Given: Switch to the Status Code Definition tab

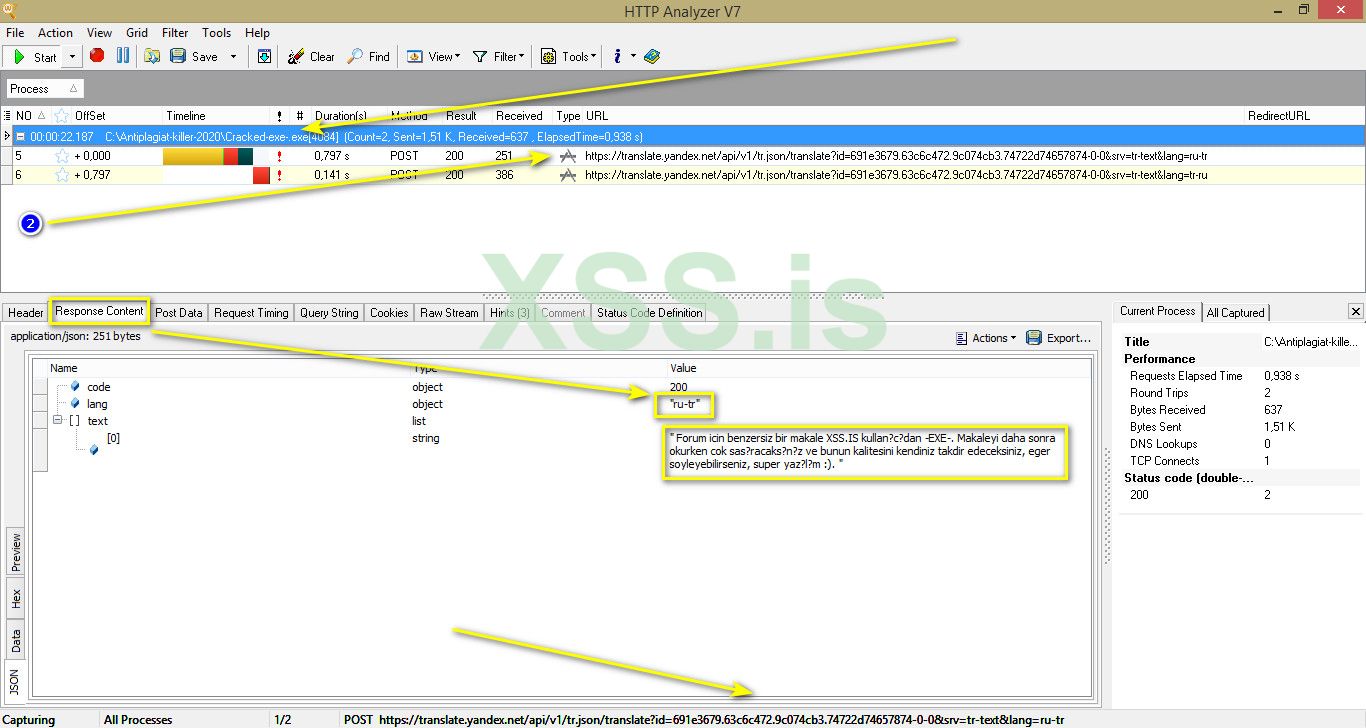Looking at the screenshot, I should pos(650,313).
